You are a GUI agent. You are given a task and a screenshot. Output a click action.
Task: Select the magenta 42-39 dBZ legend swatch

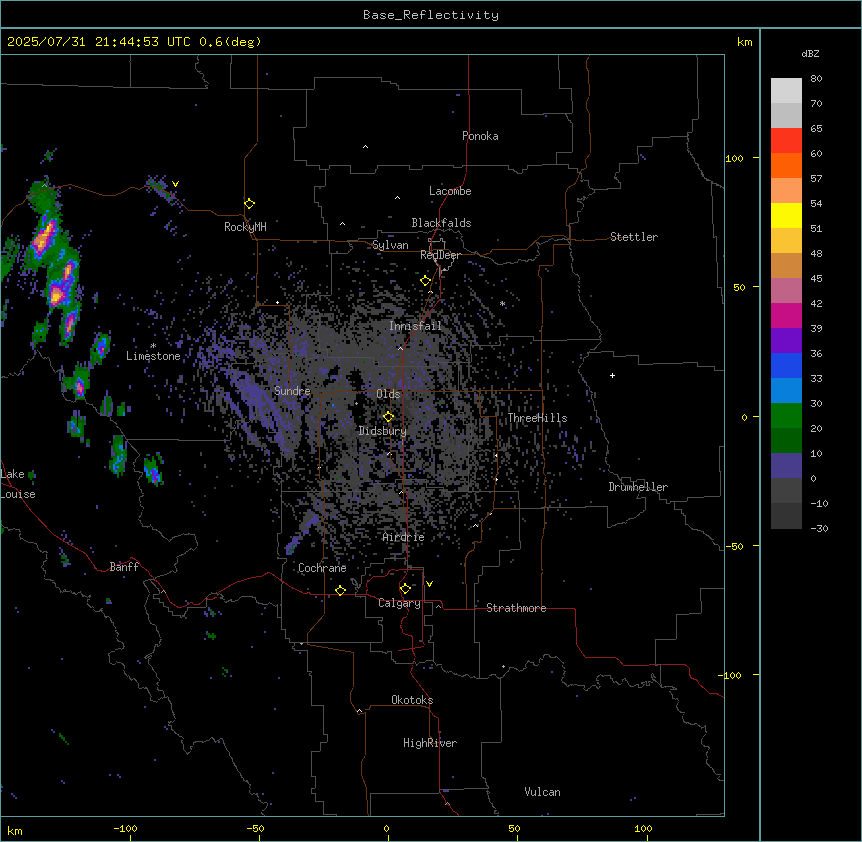coord(786,315)
